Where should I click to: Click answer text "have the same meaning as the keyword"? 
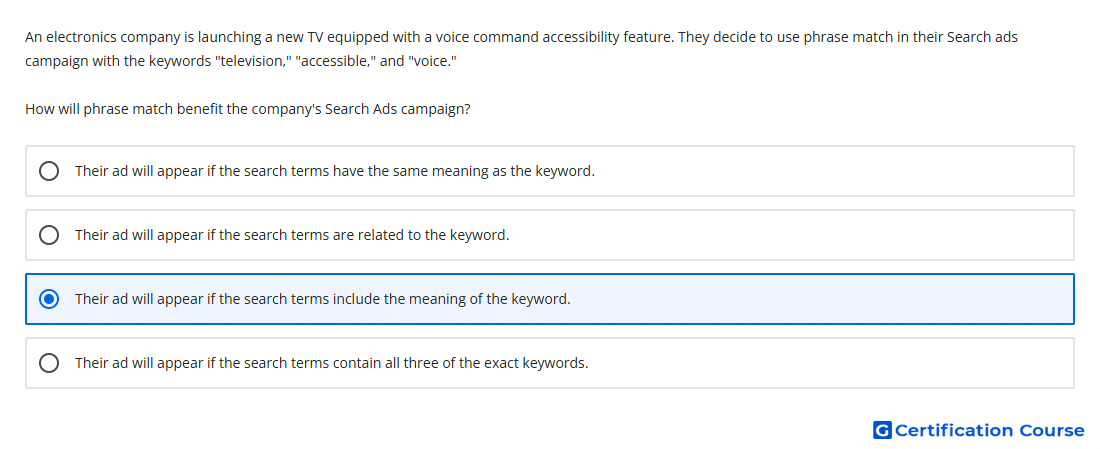463,171
